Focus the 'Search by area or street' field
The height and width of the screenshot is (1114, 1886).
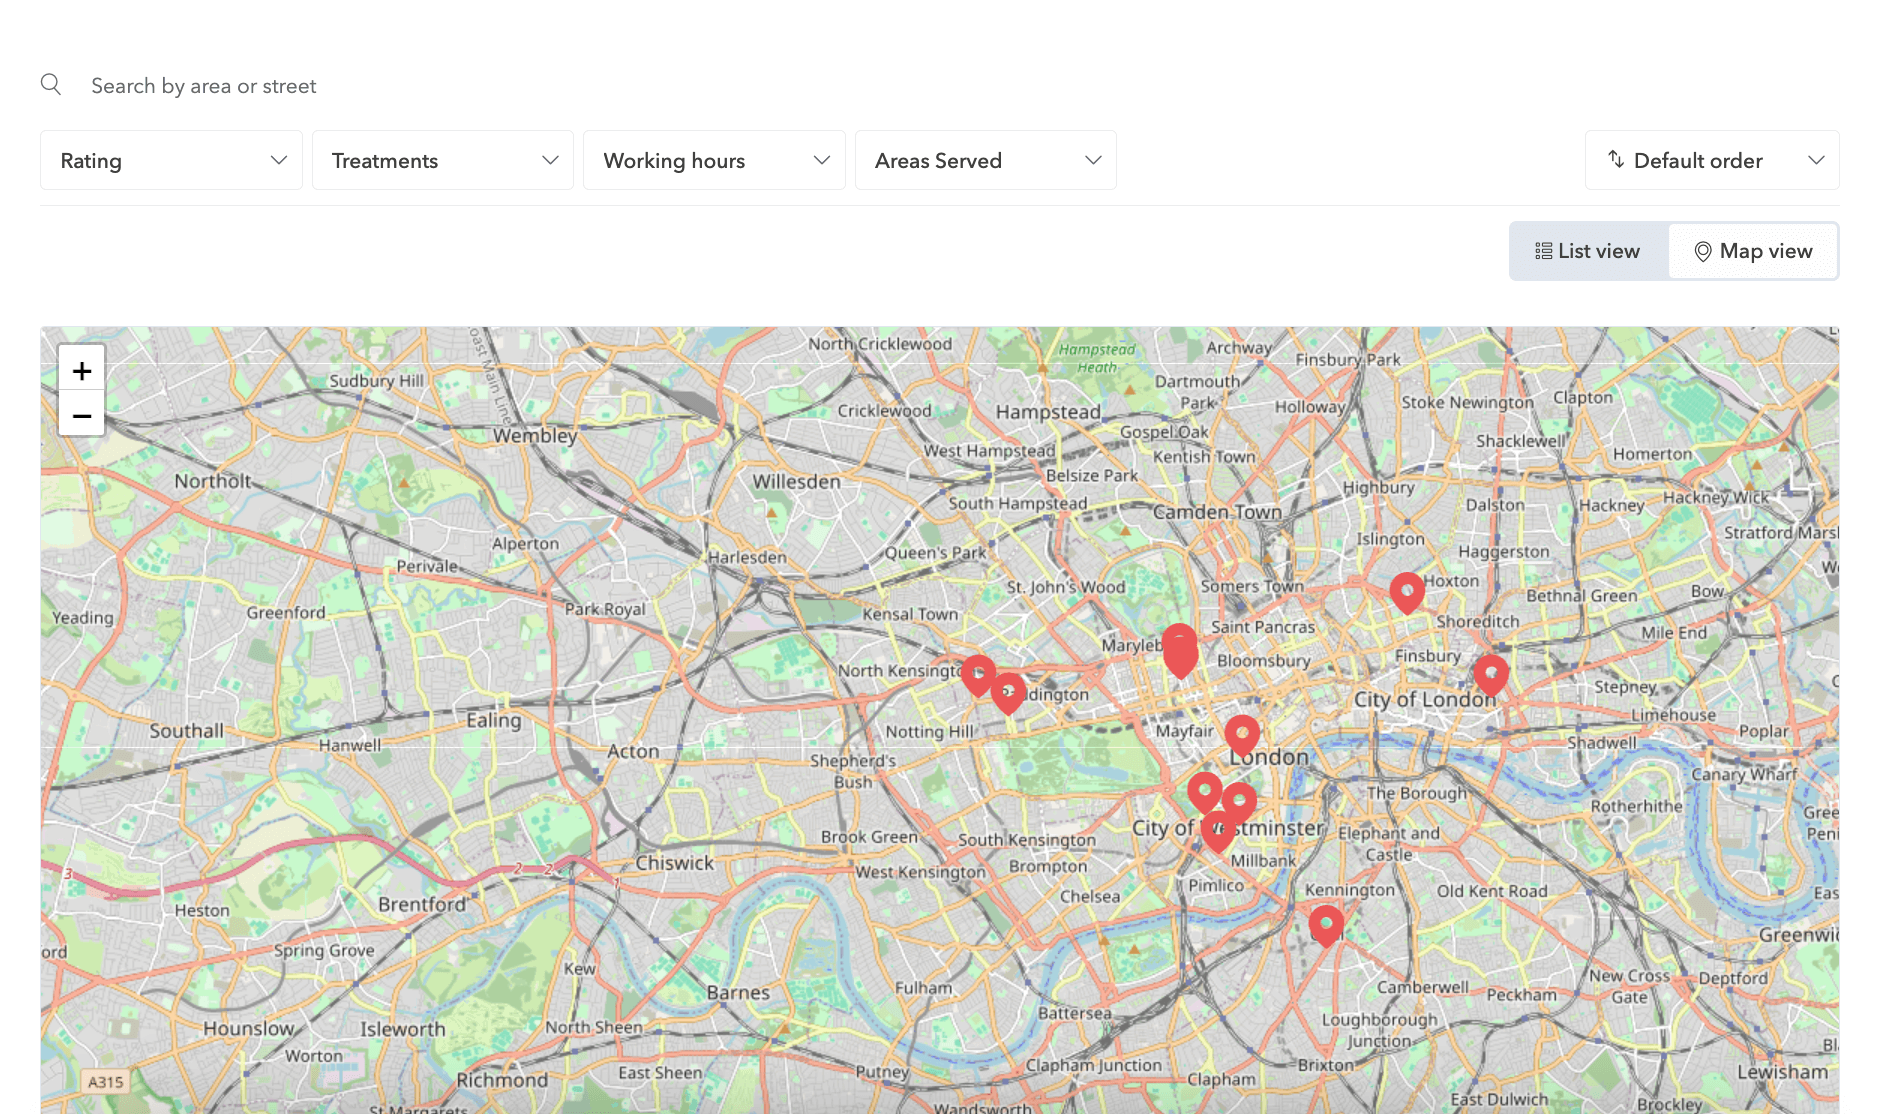coord(940,86)
